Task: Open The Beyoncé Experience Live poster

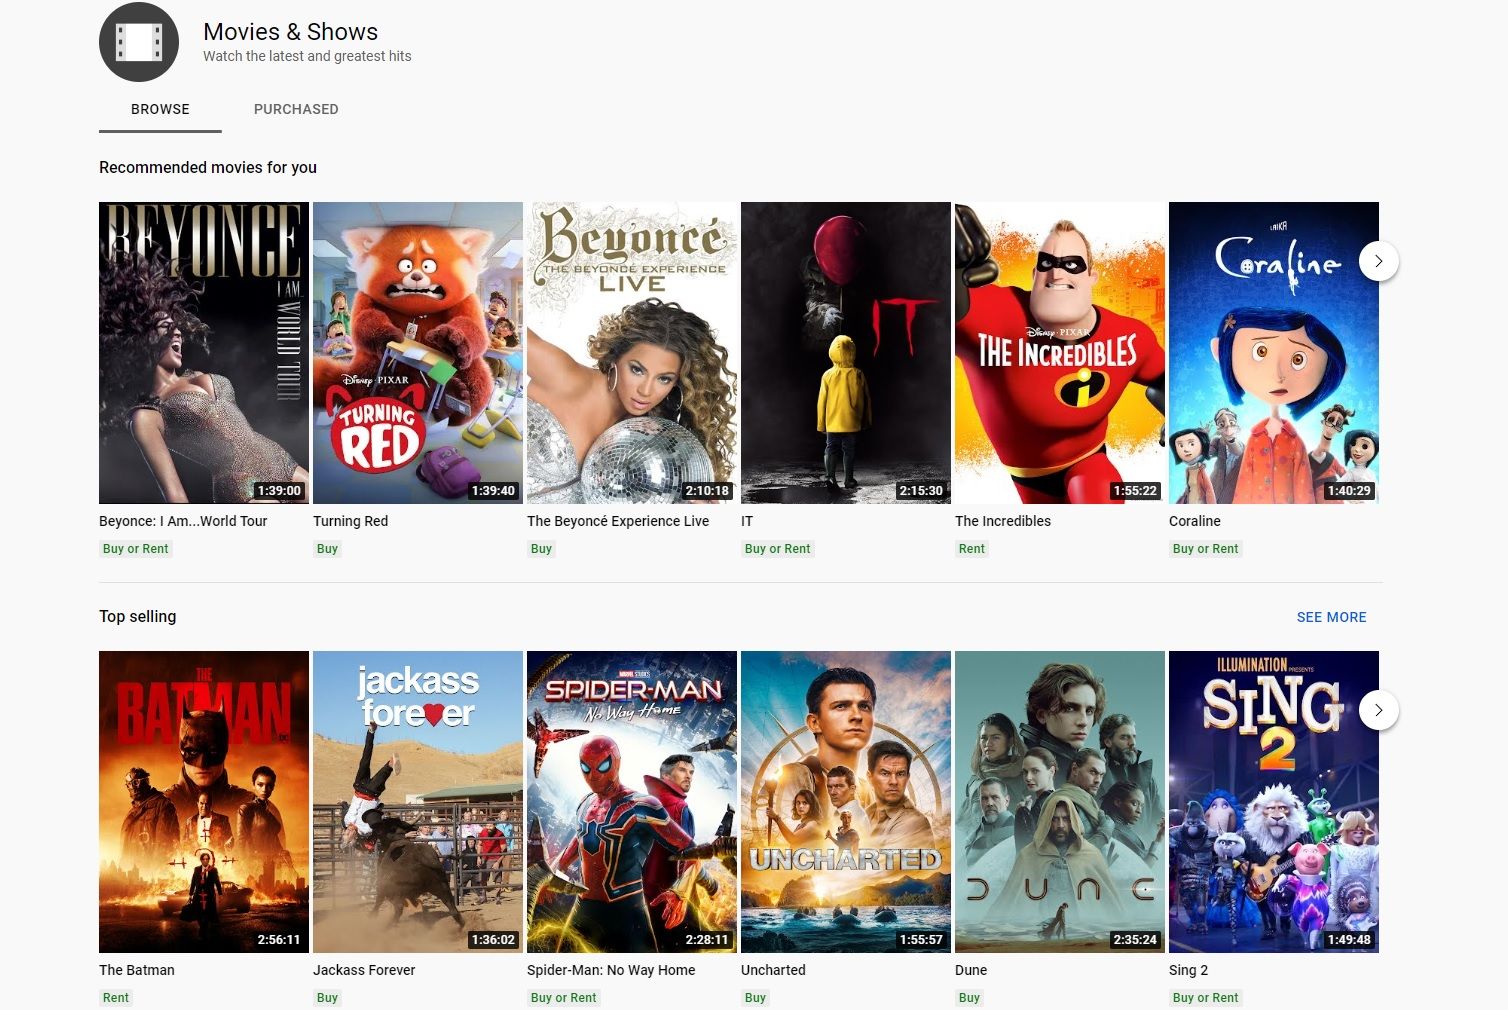Action: (x=632, y=353)
